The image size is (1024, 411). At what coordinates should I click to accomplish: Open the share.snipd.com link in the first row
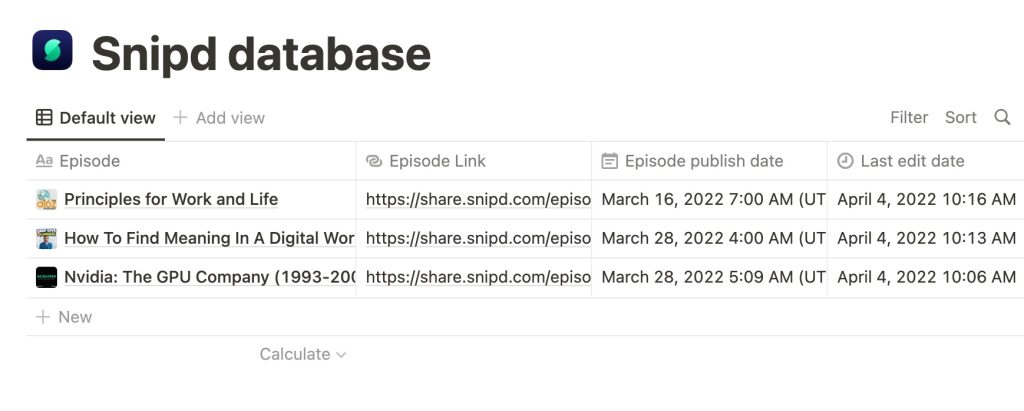click(x=478, y=199)
